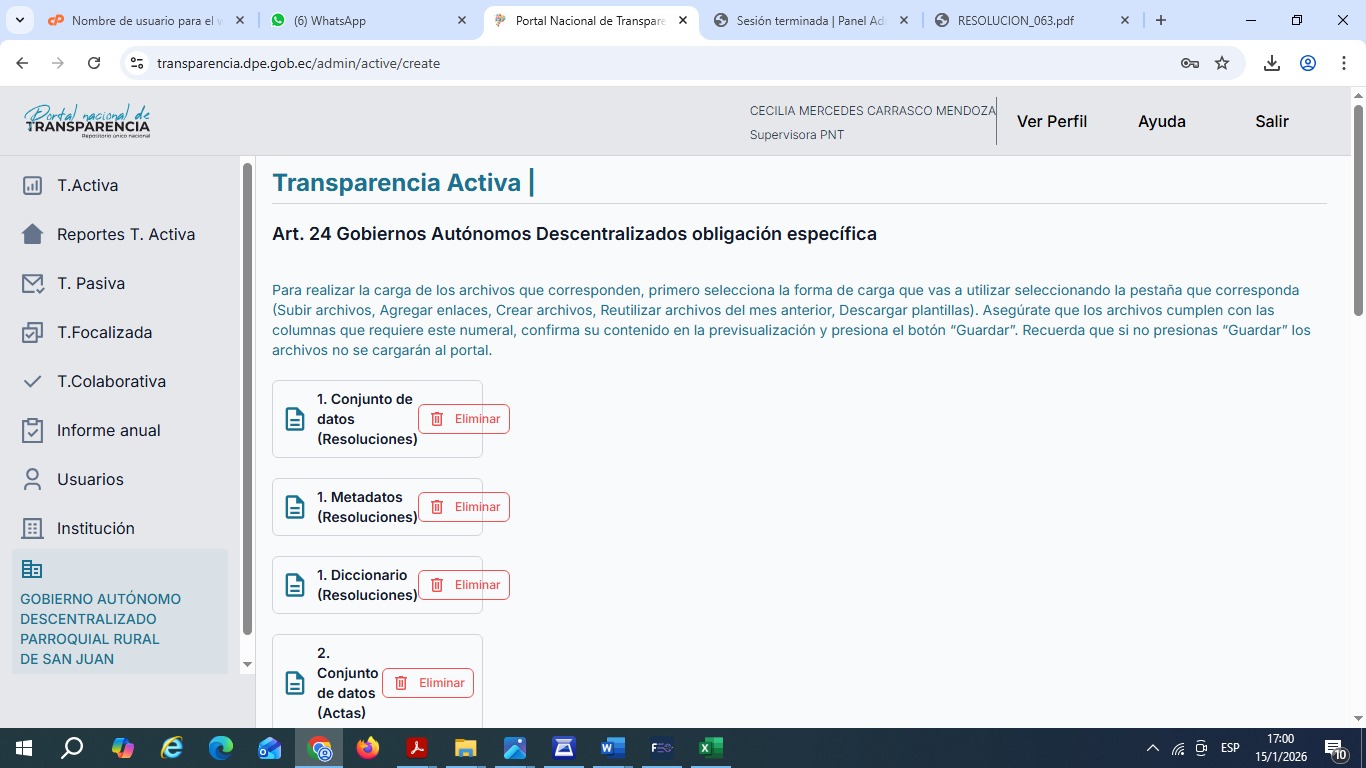This screenshot has width=1366, height=768.
Task: Click the Ayuda link
Action: pyautogui.click(x=1161, y=121)
